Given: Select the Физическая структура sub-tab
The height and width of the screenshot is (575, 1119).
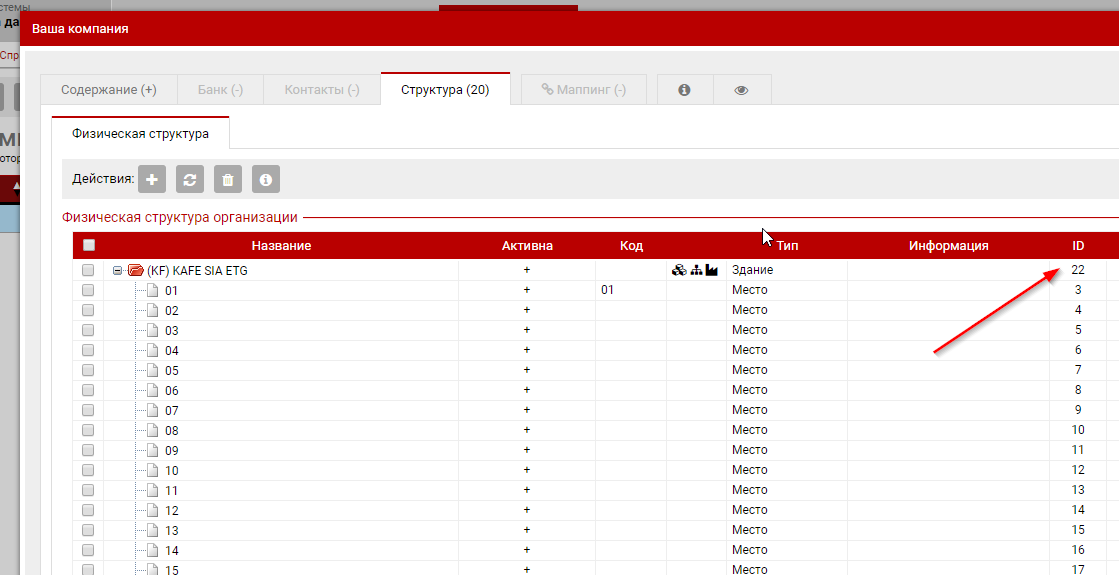Looking at the screenshot, I should click(140, 133).
